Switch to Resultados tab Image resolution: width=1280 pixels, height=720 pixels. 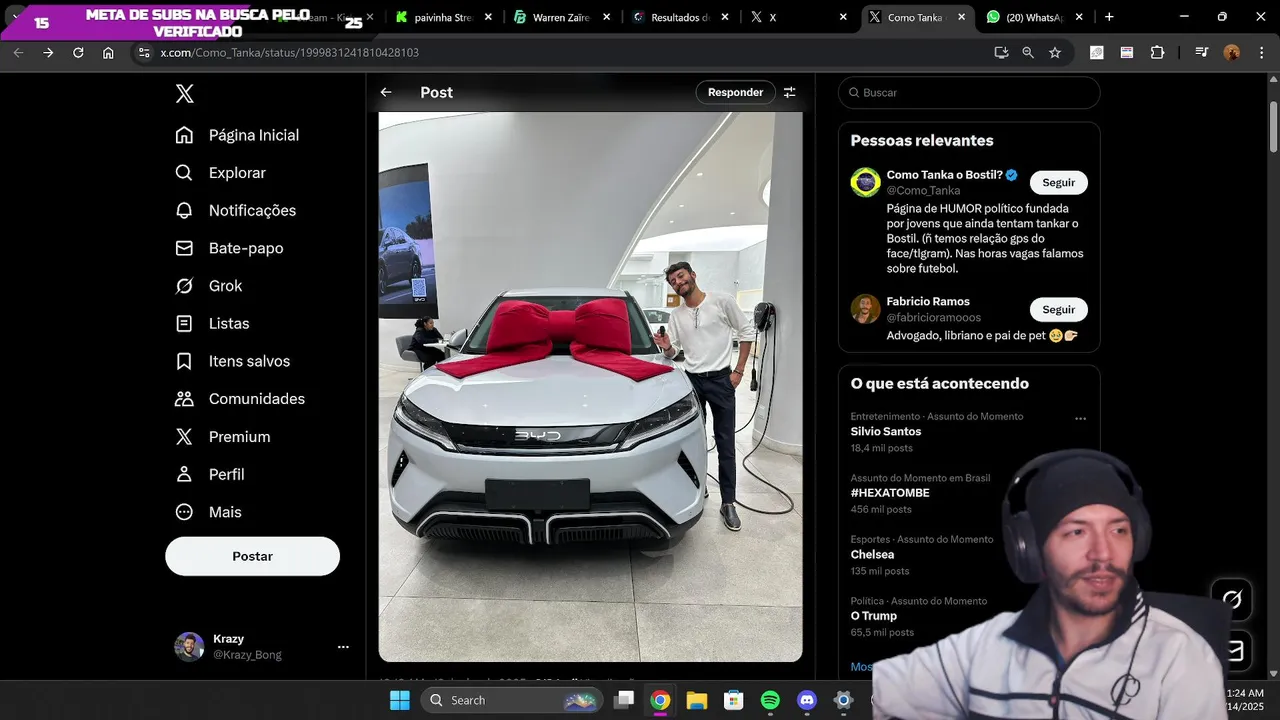tap(681, 17)
